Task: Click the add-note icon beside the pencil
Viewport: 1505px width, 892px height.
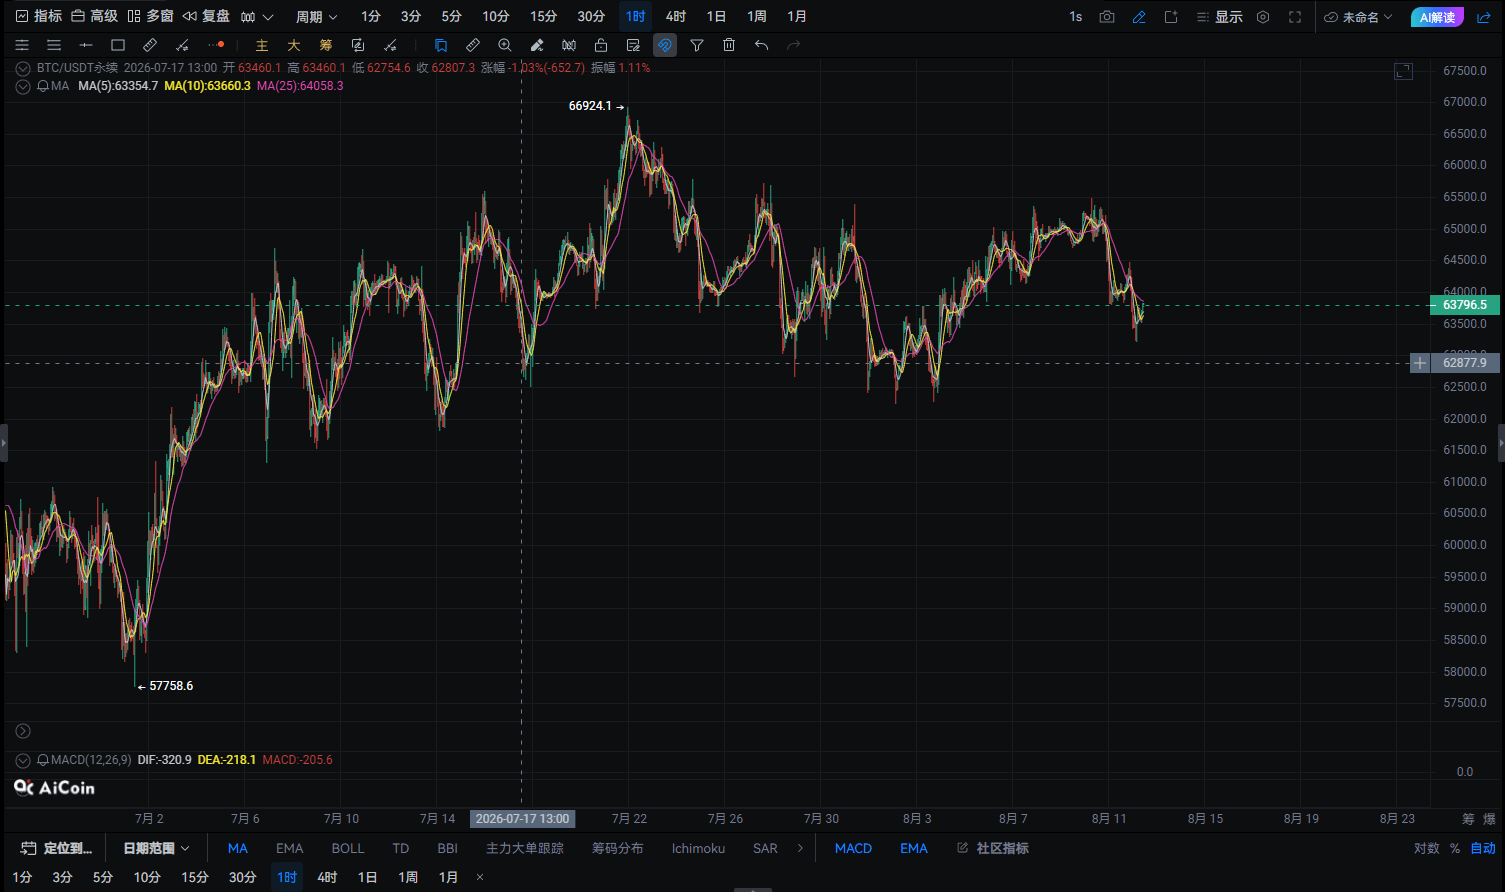Action: click(x=1171, y=17)
